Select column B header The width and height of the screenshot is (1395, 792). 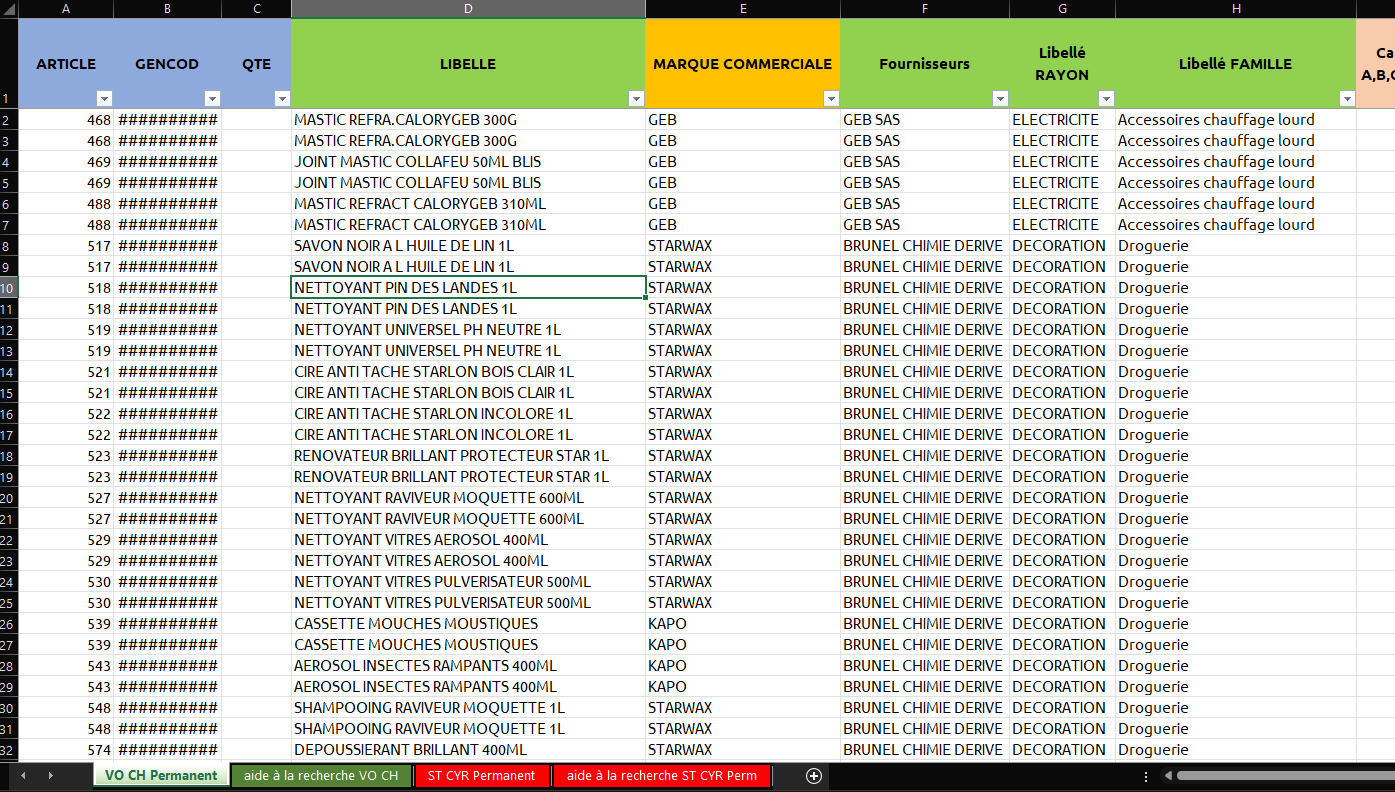coord(167,9)
